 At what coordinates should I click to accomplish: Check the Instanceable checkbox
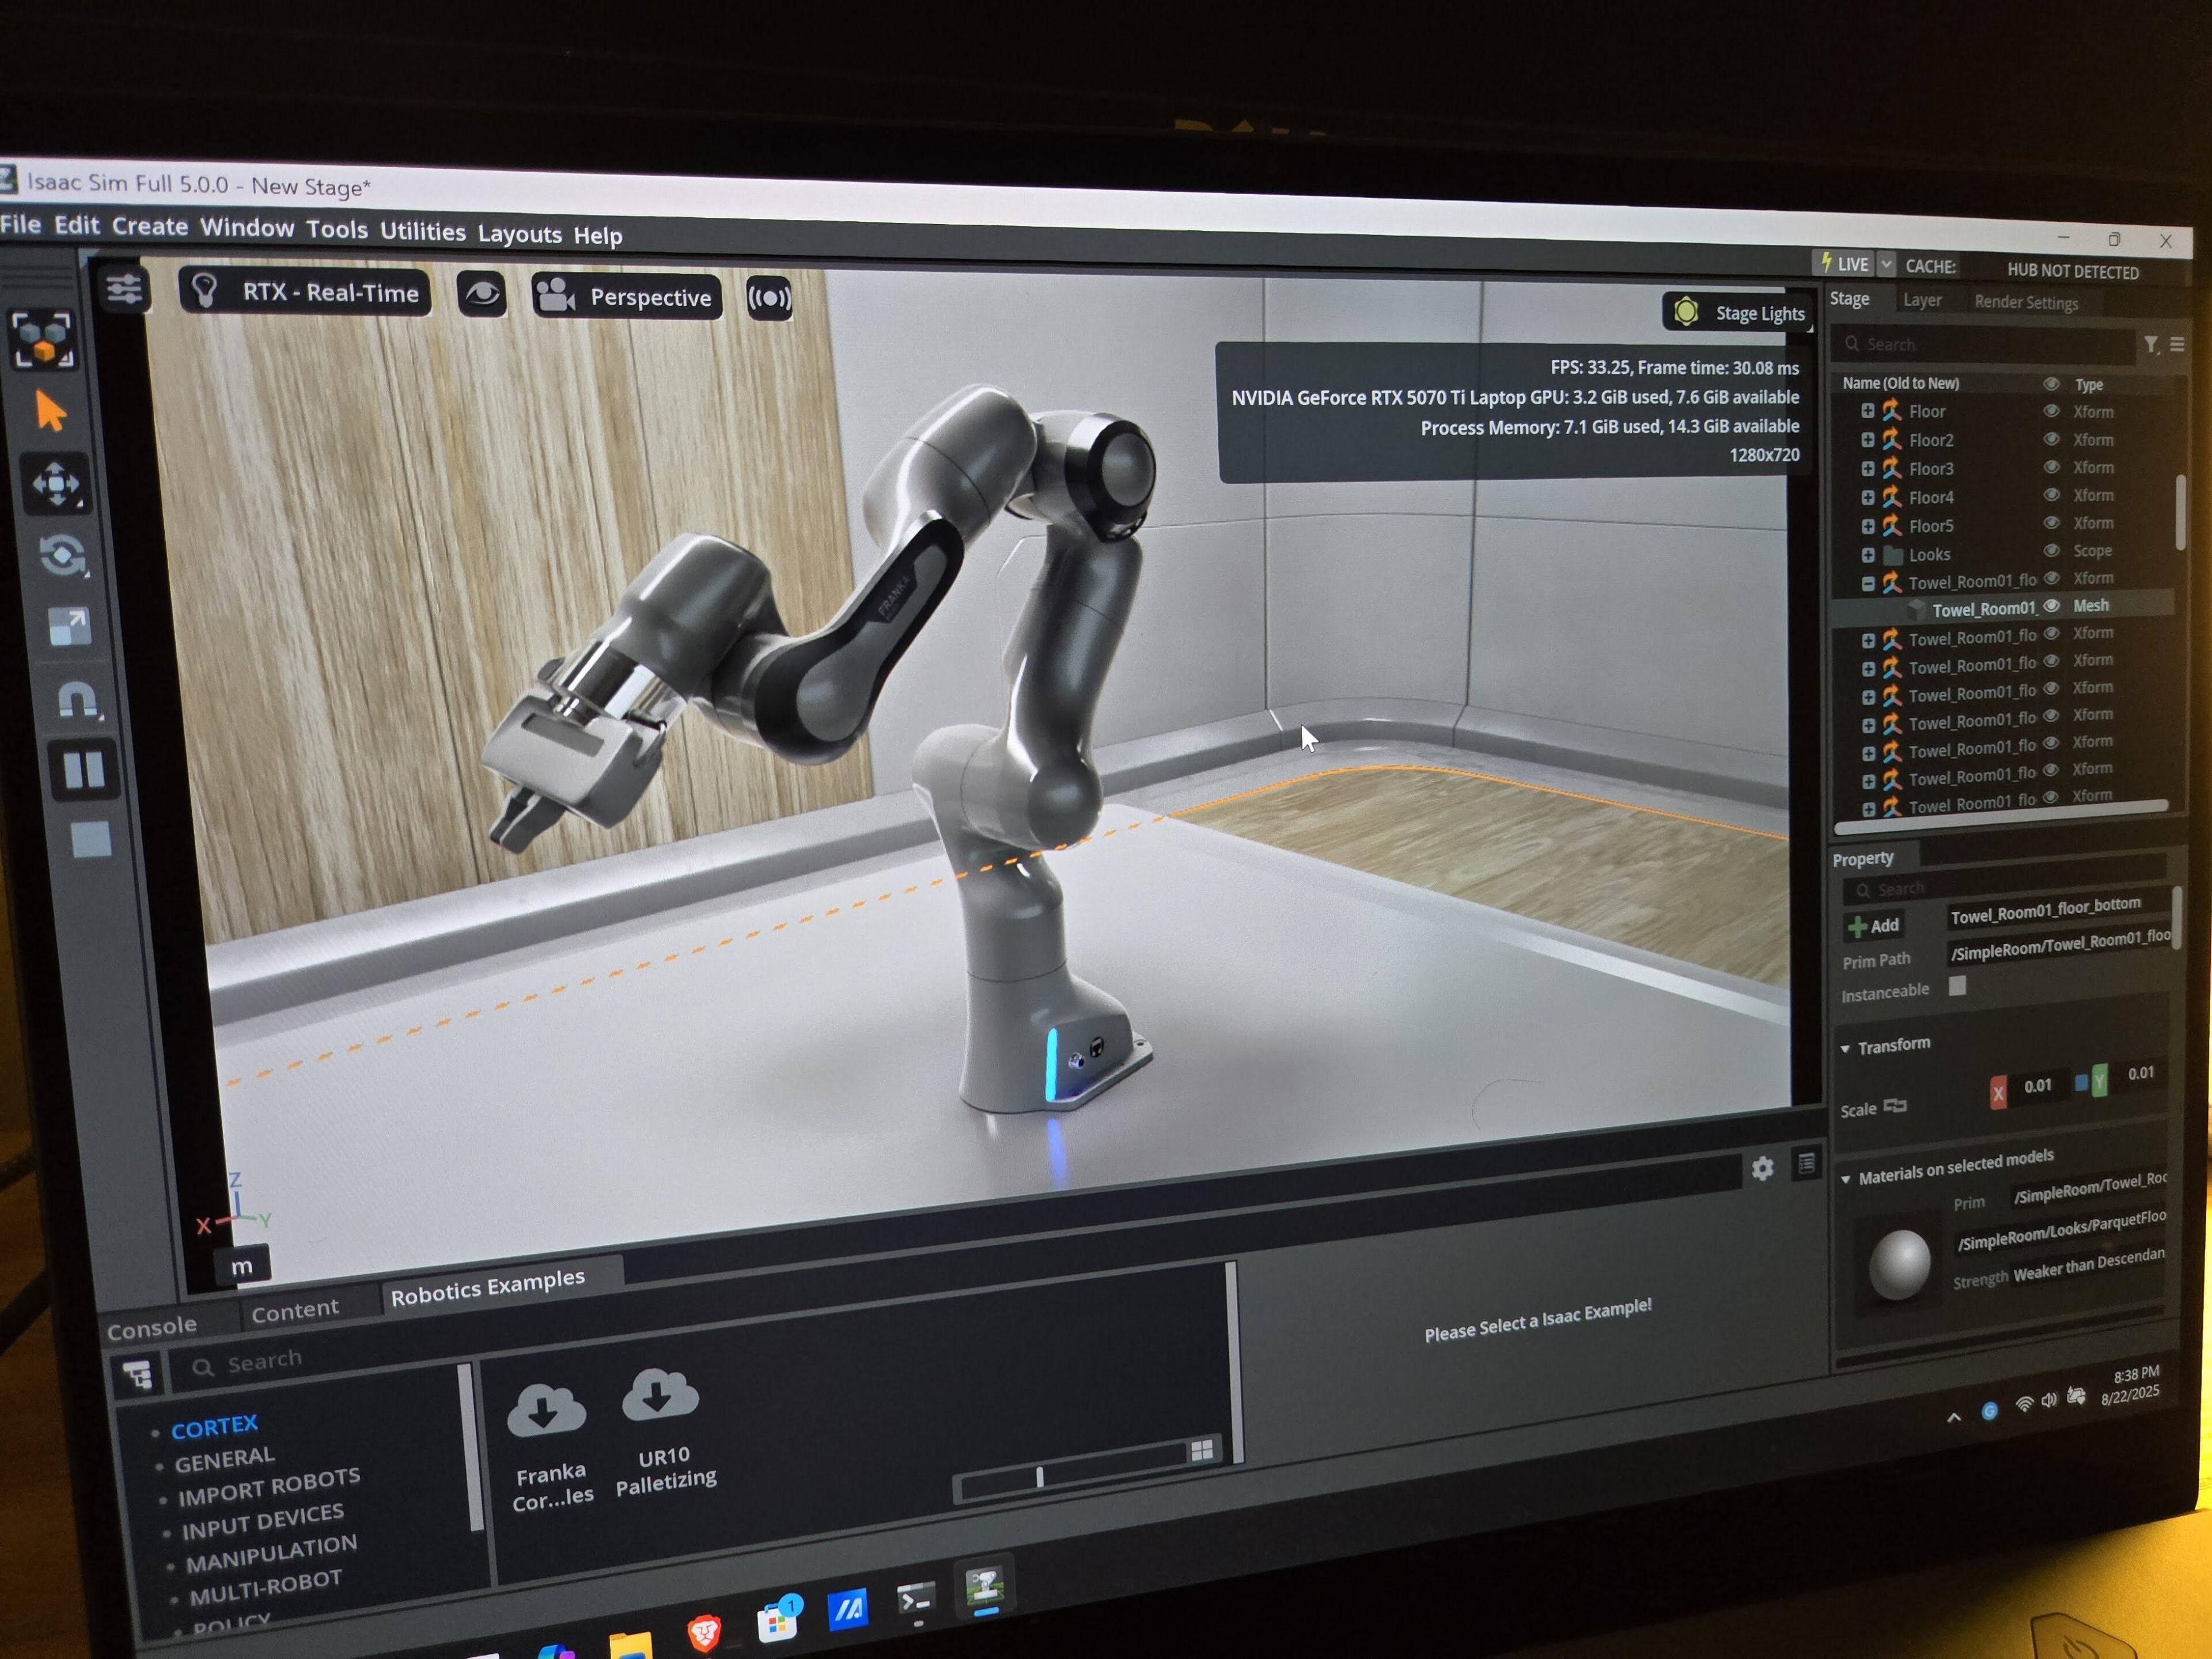point(1957,986)
